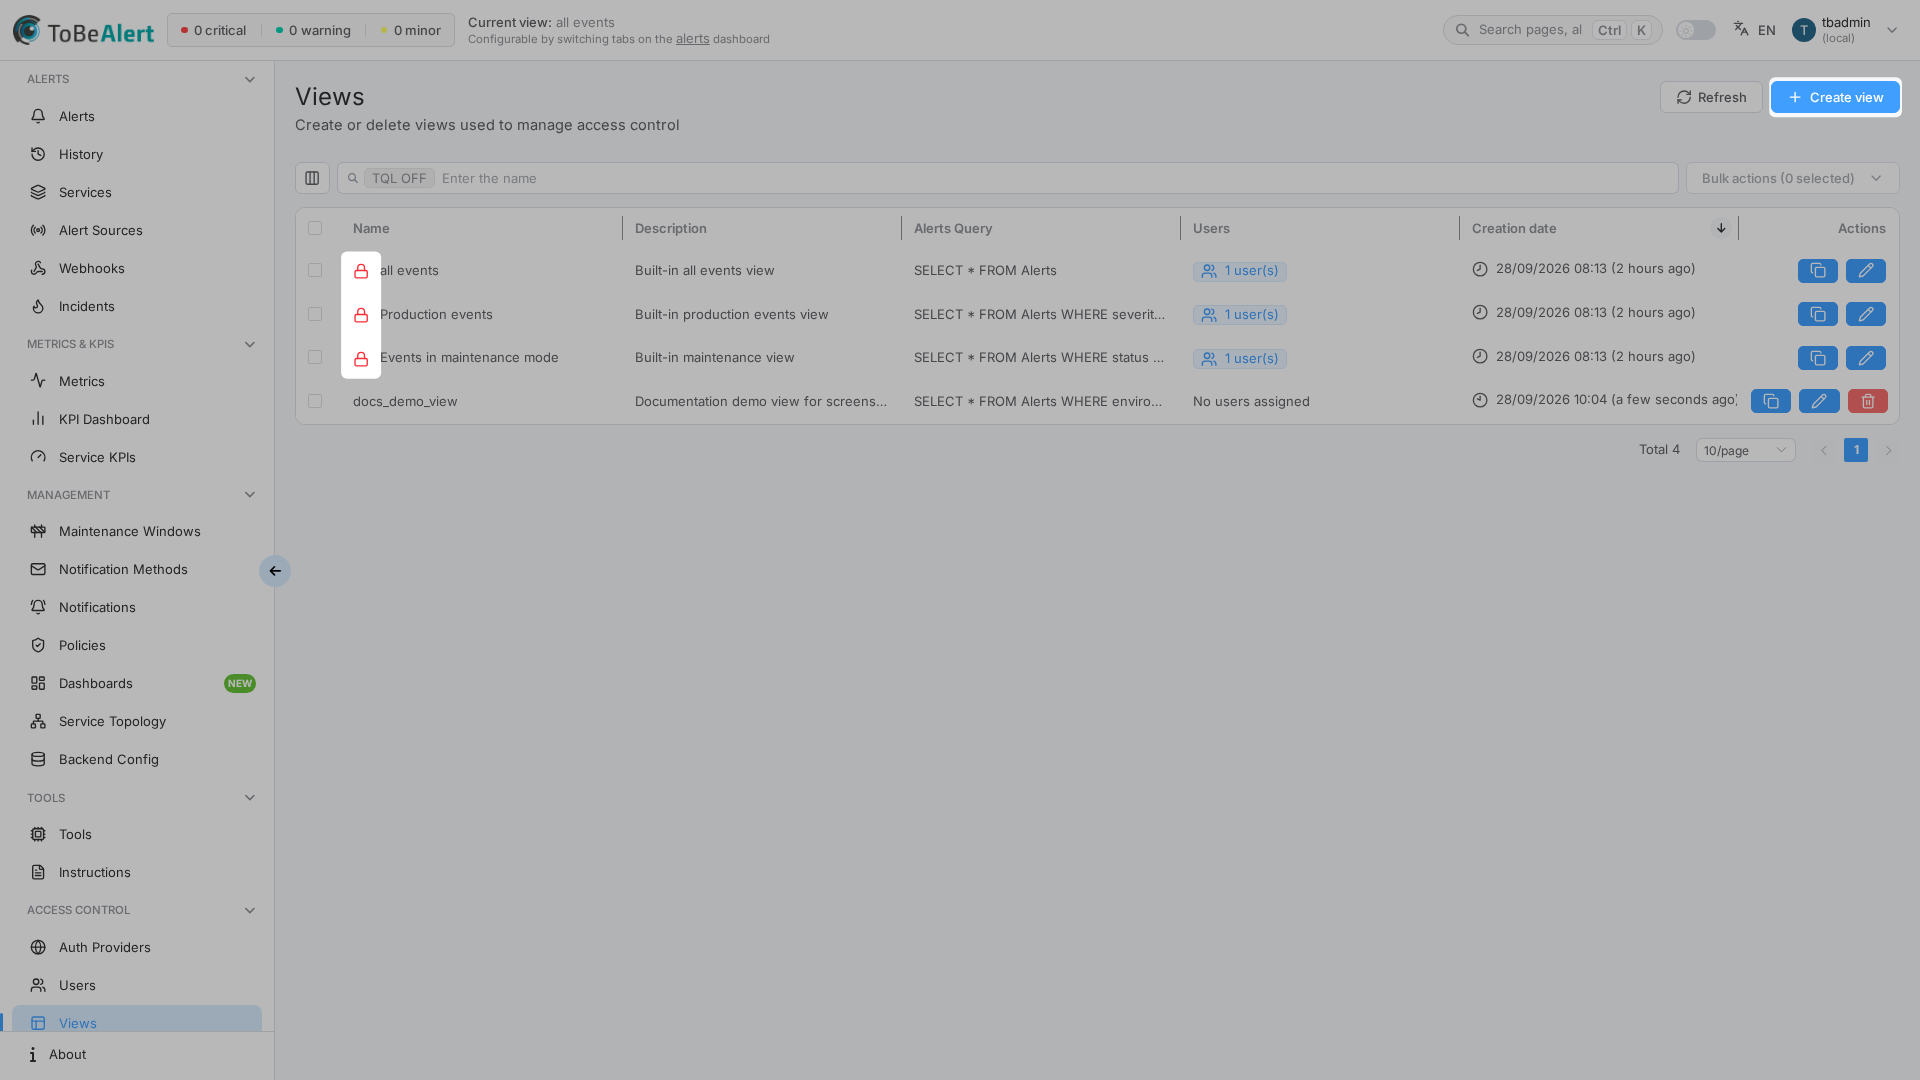Tick the docs_demo_view row checkbox

pyautogui.click(x=315, y=401)
